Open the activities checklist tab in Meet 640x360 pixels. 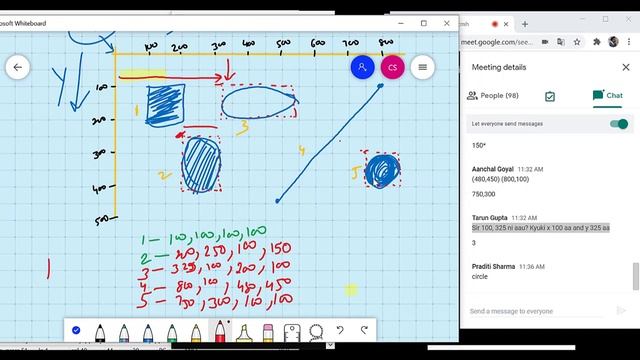(x=550, y=96)
